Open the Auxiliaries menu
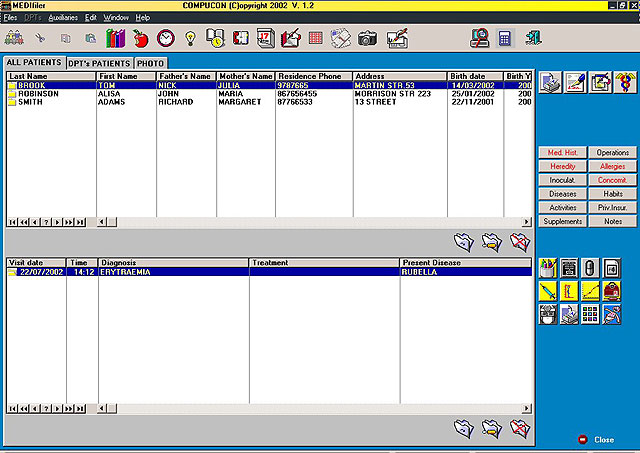Viewport: 640px width, 453px height. click(63, 18)
